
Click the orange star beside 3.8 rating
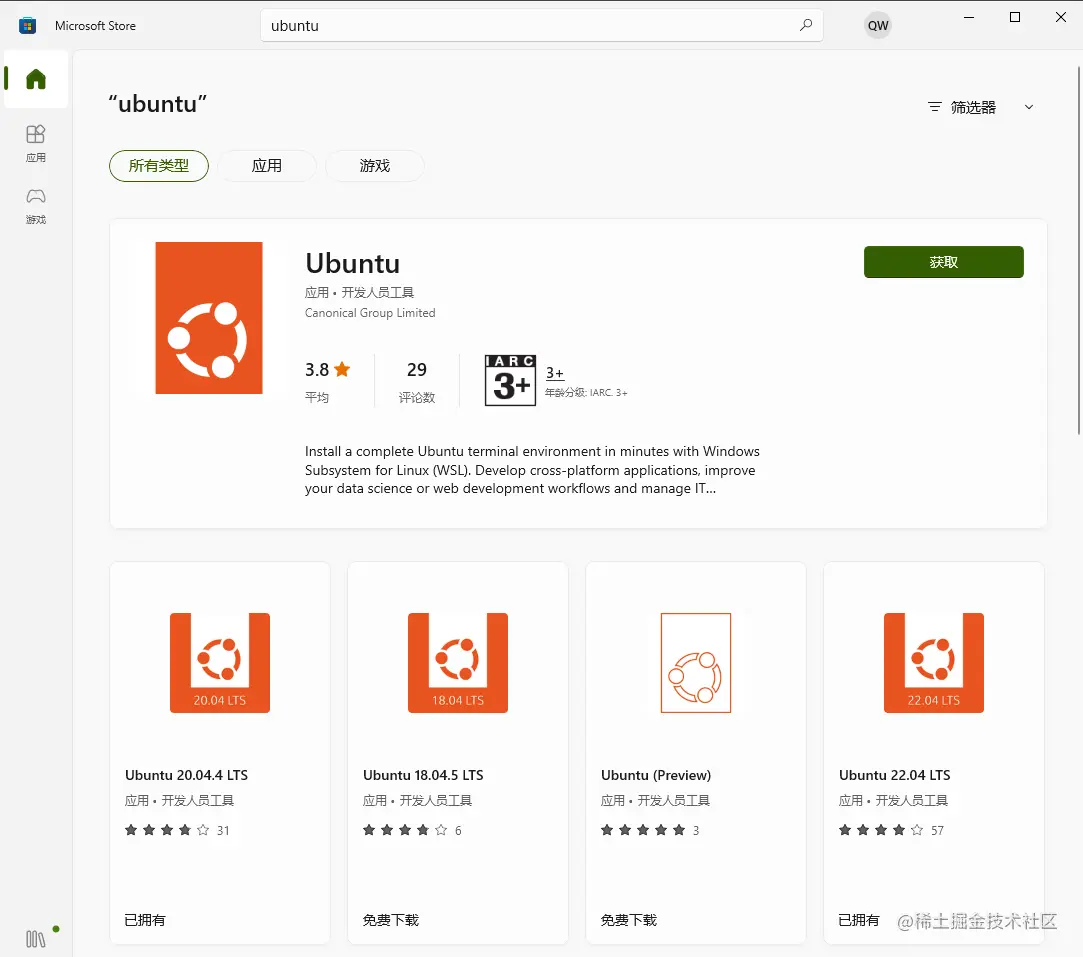pos(342,369)
